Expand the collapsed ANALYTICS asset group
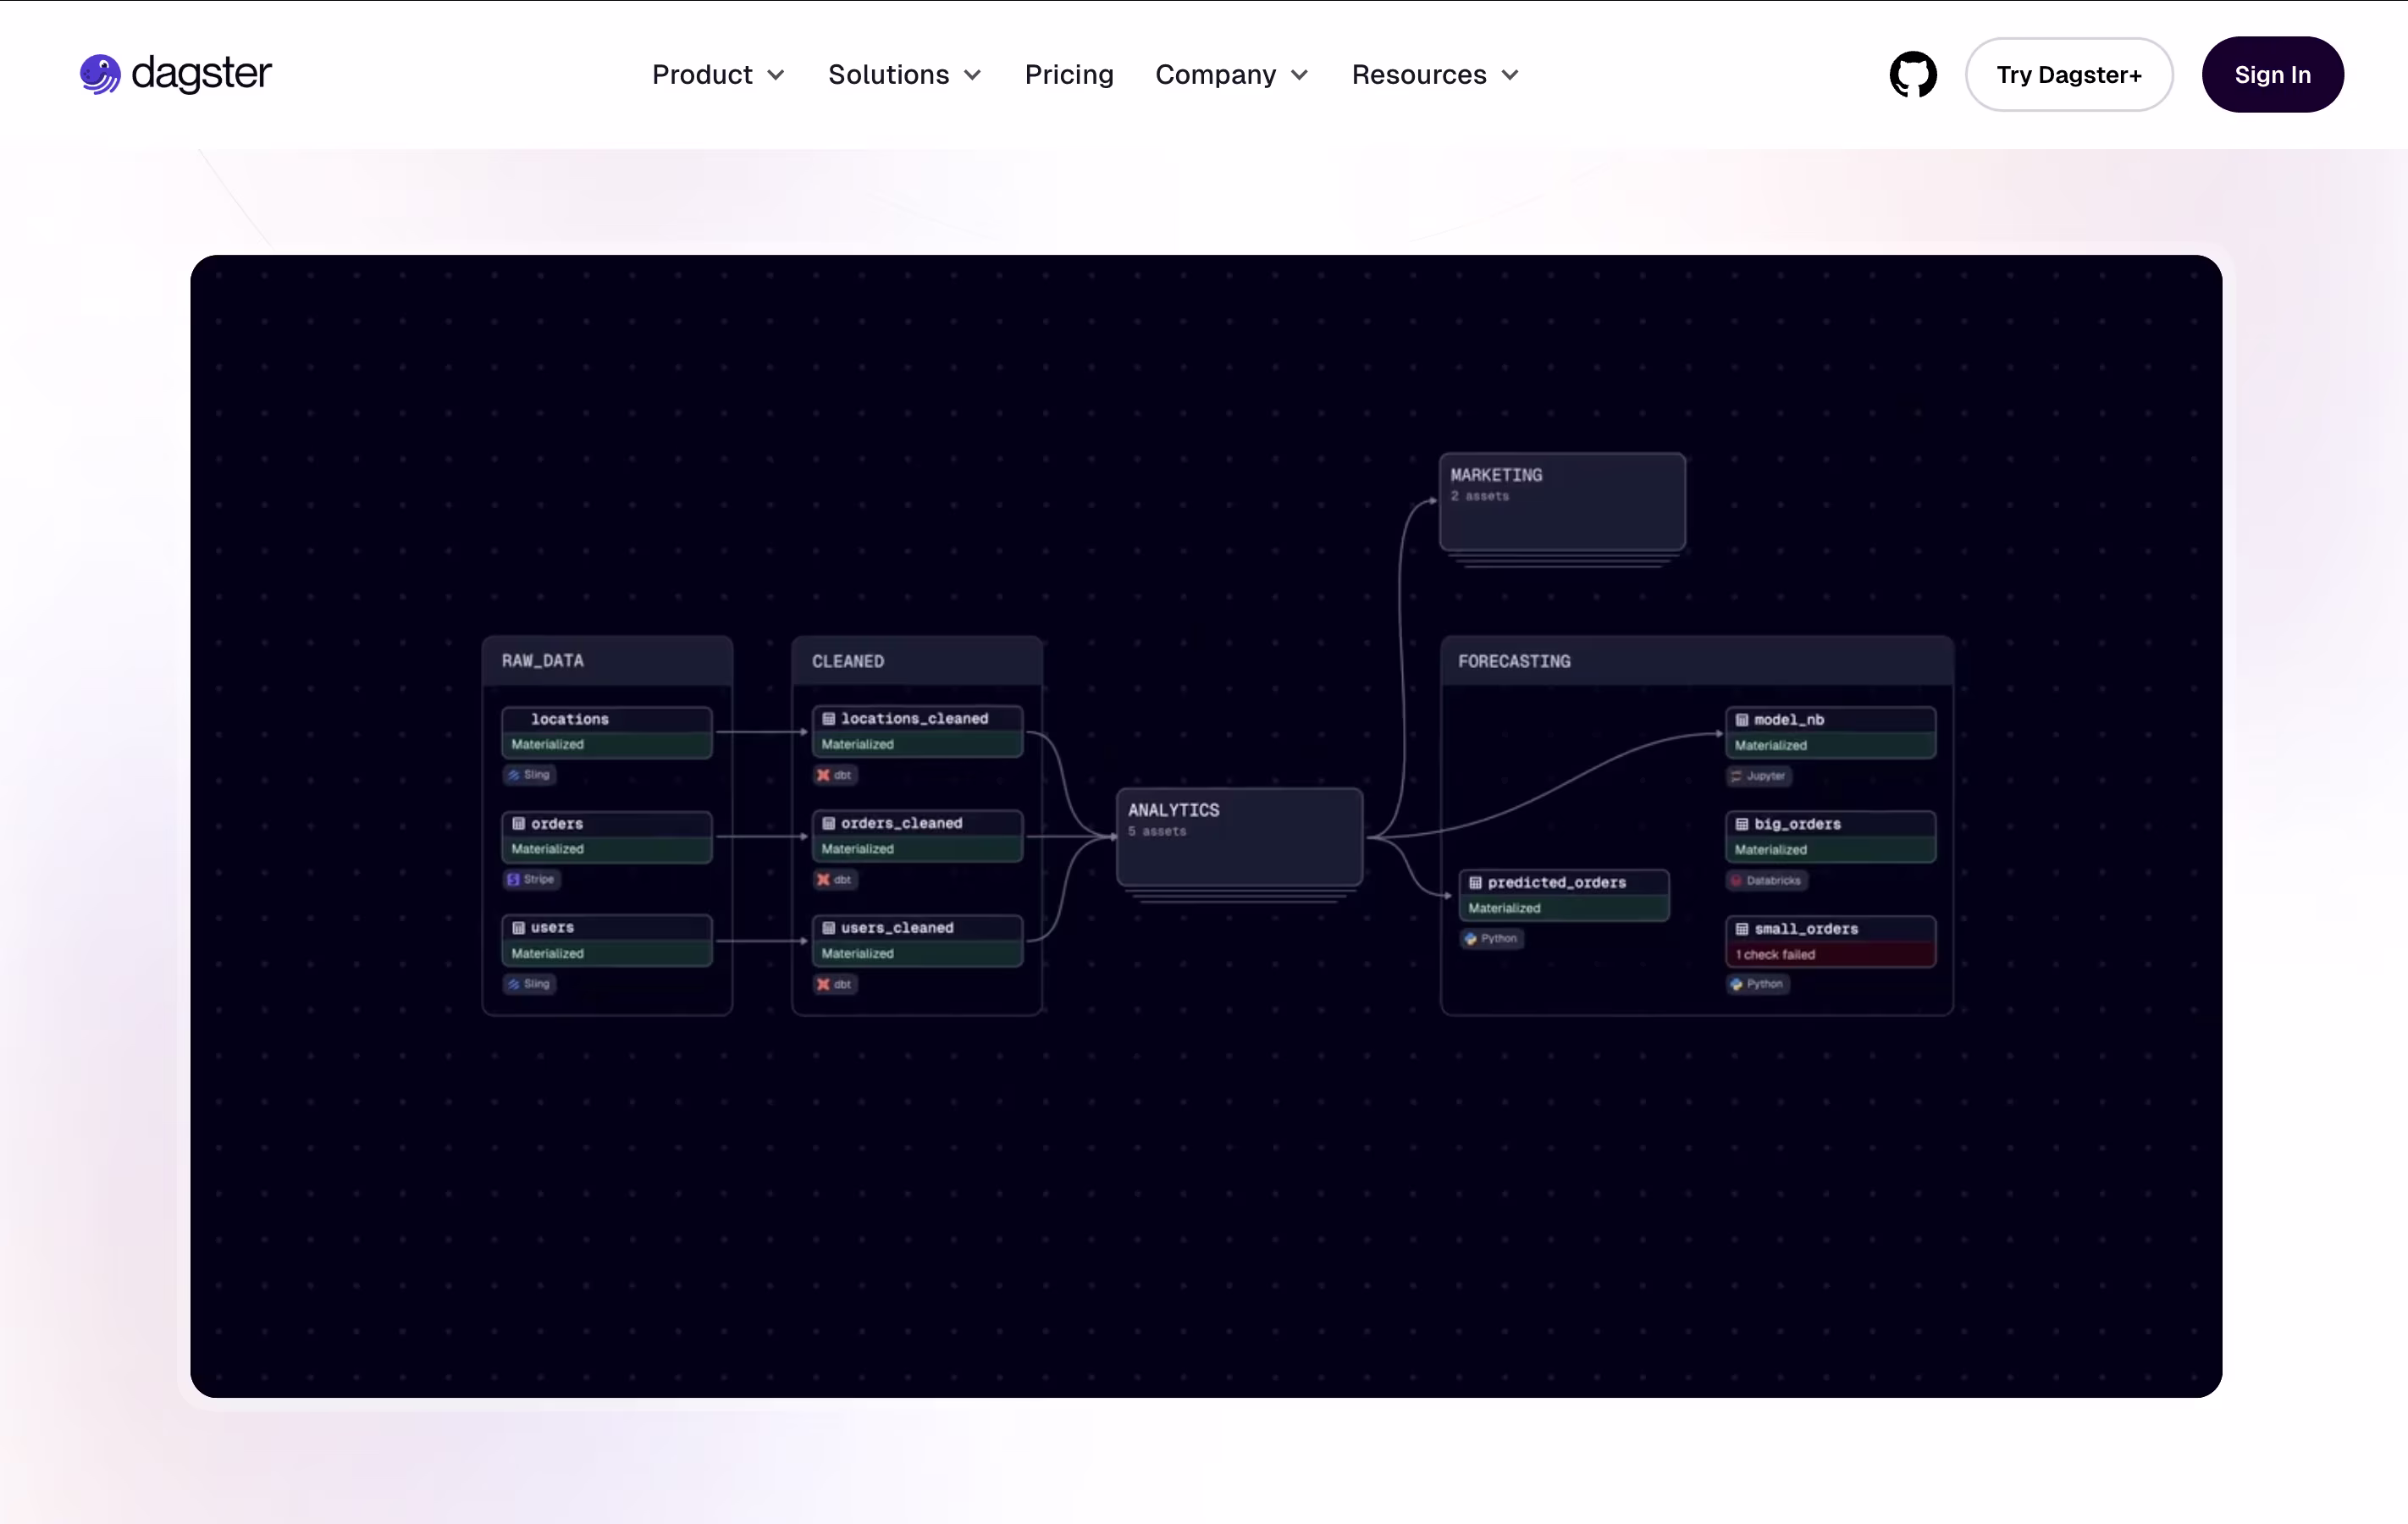This screenshot has height=1524, width=2408. tap(1238, 835)
